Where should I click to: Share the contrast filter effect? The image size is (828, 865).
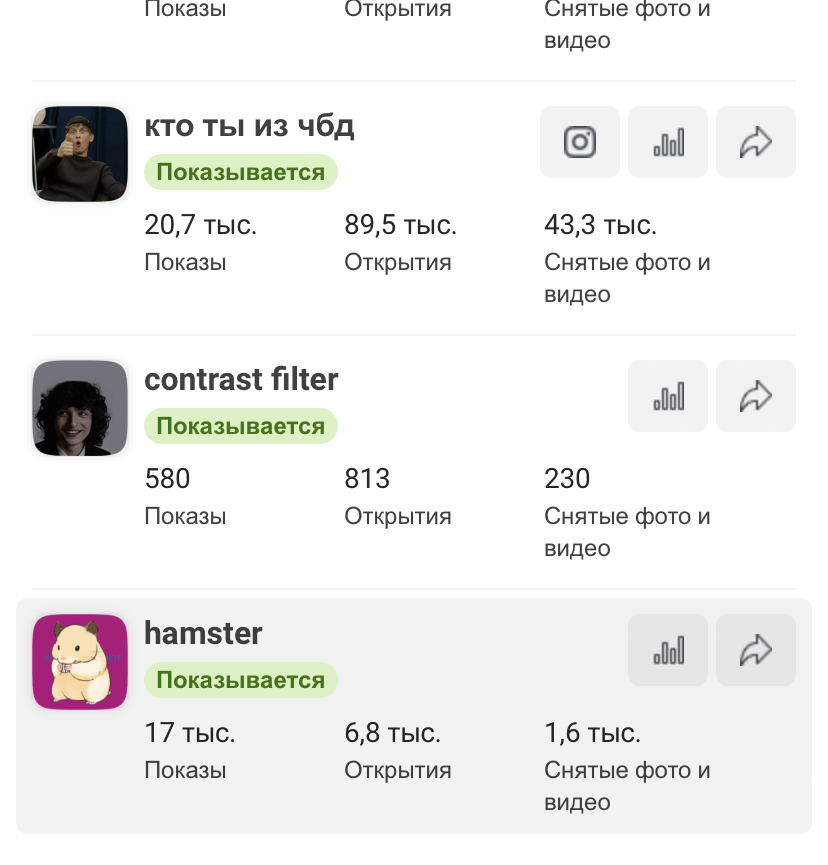point(756,397)
